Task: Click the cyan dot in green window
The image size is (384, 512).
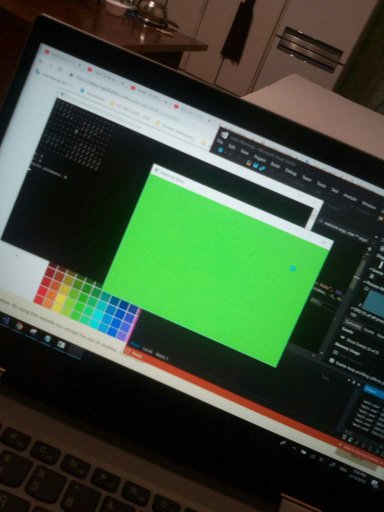Action: (293, 268)
